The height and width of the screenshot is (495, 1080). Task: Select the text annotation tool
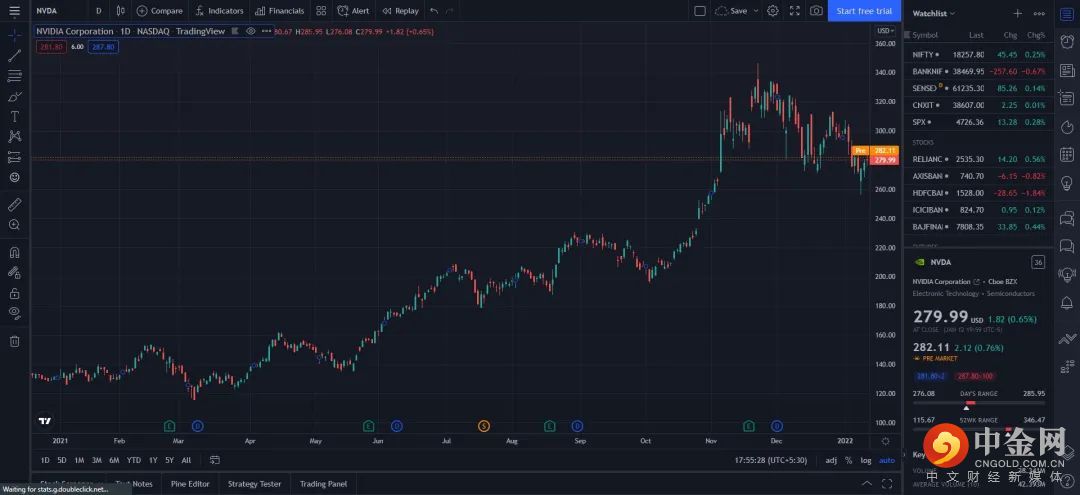coord(14,116)
